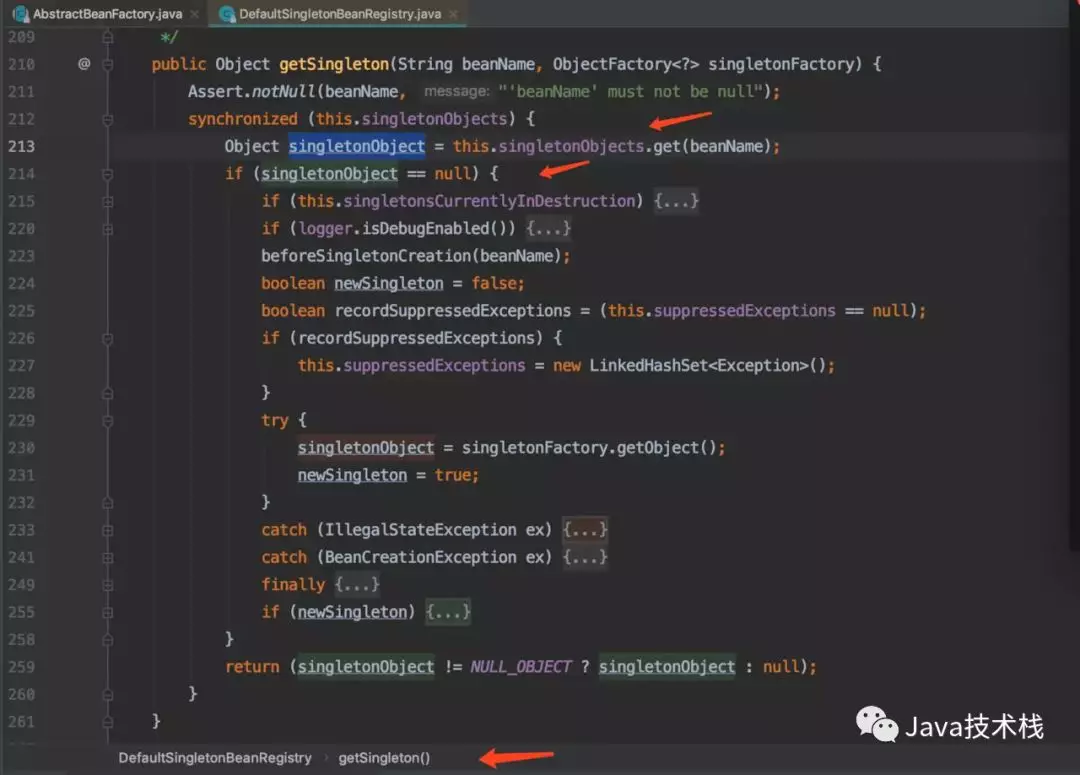
Task: Click line number 259 in gutter
Action: point(21,667)
